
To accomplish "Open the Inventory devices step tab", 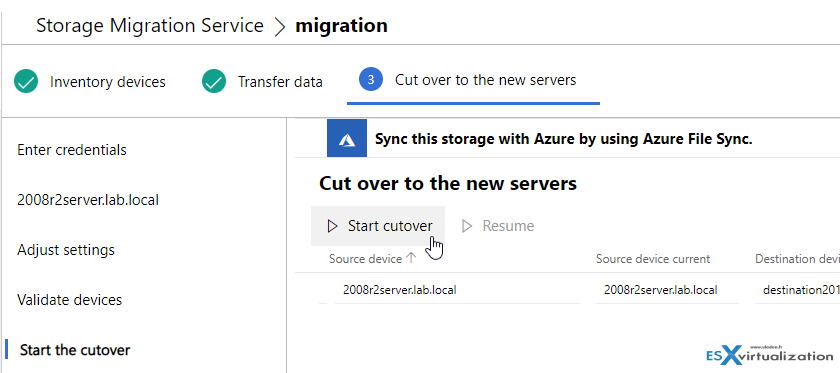I will point(90,82).
